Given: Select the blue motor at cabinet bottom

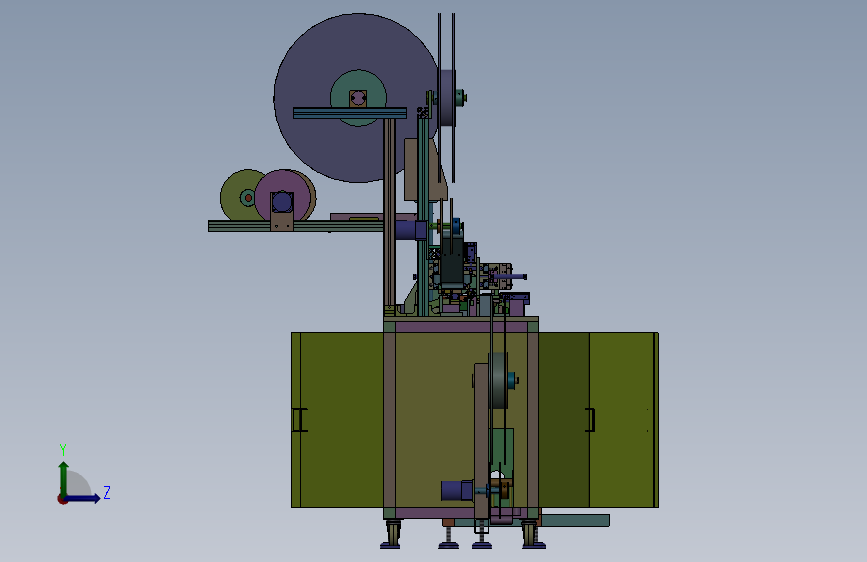Looking at the screenshot, I should click(x=457, y=490).
